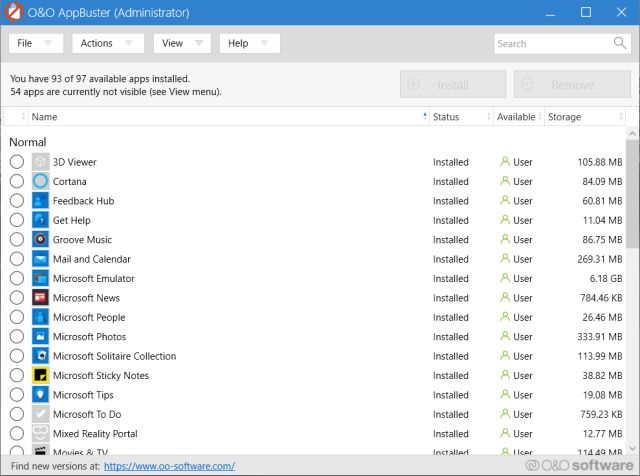Select the Feedback Hub radio button
This screenshot has width=640, height=476.
[17, 201]
